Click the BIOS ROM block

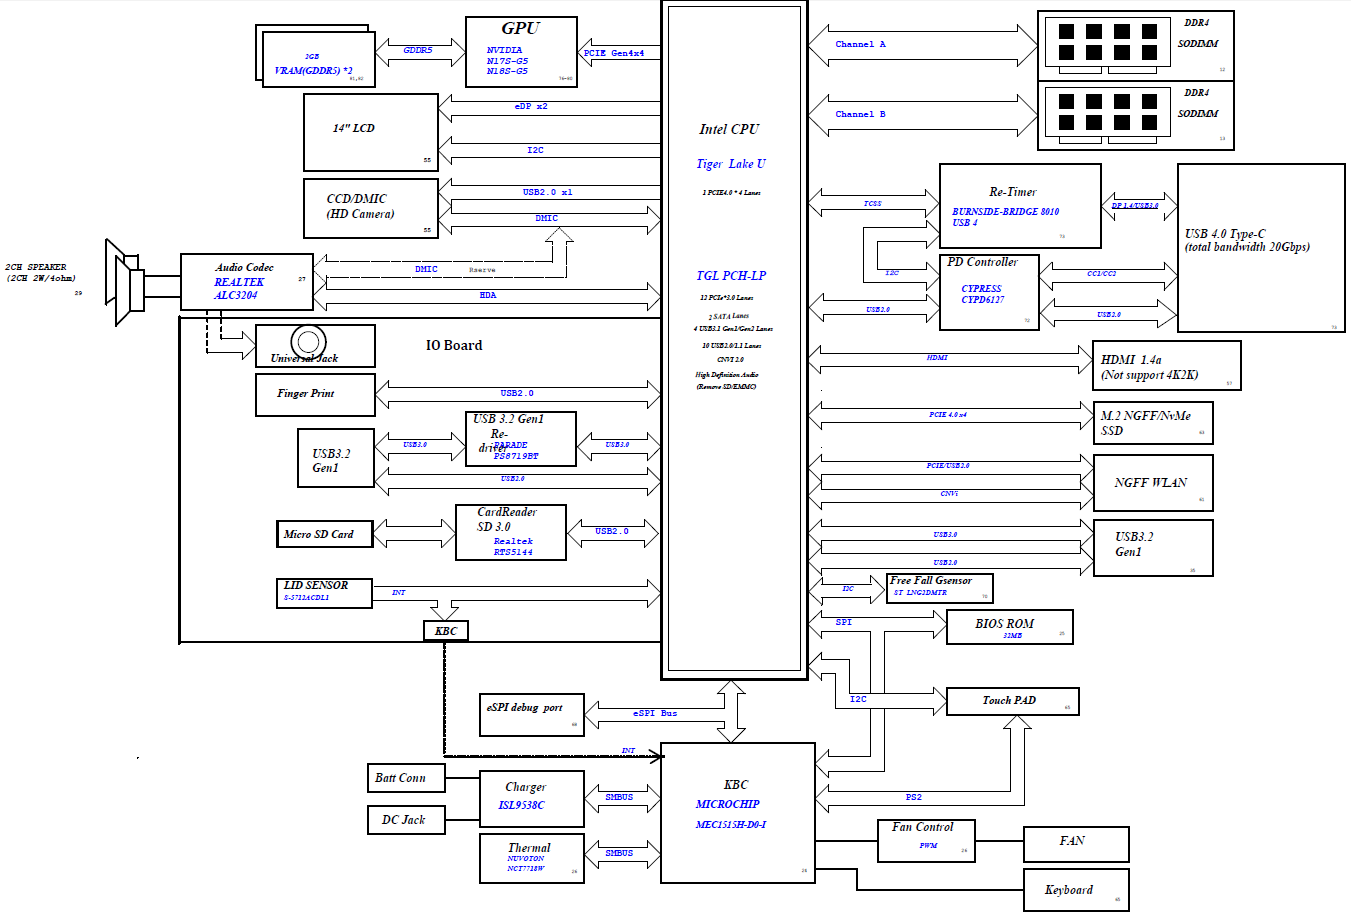(x=1009, y=627)
